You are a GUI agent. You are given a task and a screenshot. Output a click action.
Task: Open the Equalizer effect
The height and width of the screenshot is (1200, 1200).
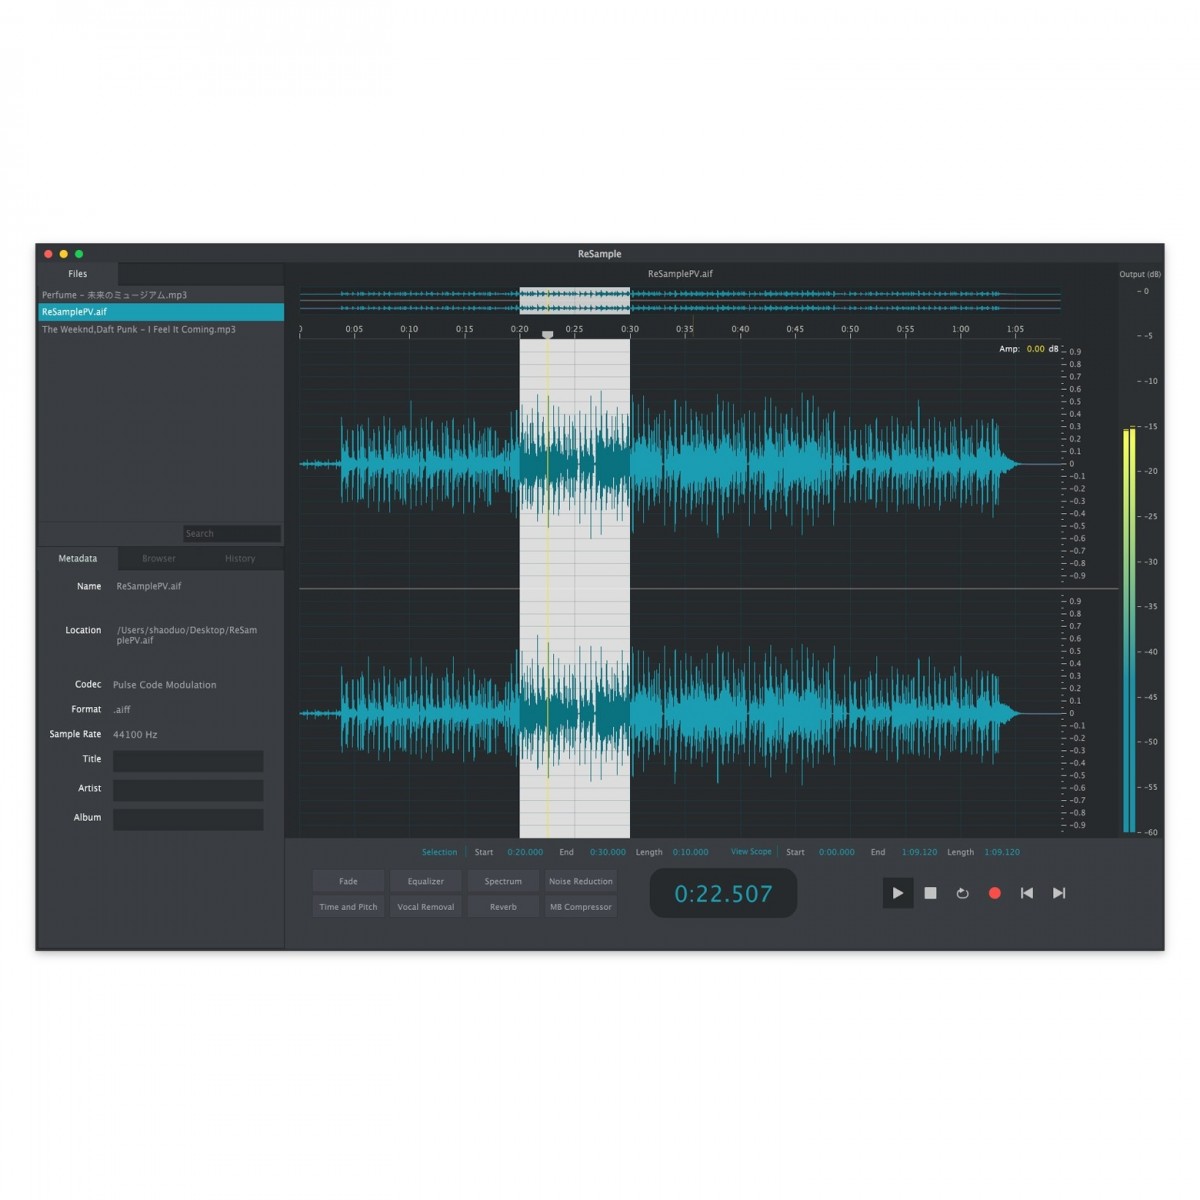point(425,881)
